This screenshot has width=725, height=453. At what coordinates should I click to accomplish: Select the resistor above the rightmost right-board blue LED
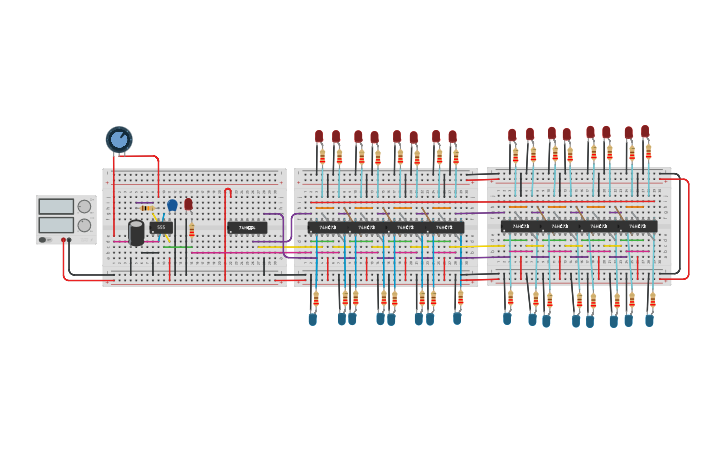point(652,300)
